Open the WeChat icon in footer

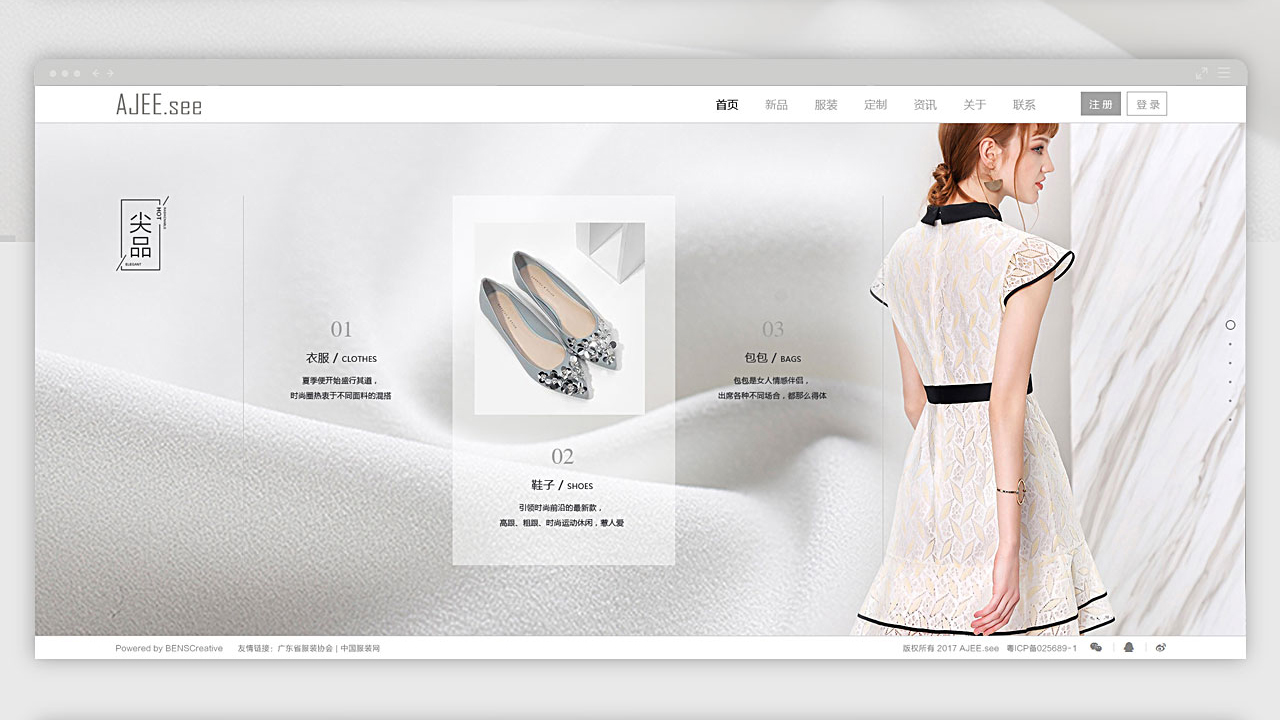click(x=1096, y=648)
